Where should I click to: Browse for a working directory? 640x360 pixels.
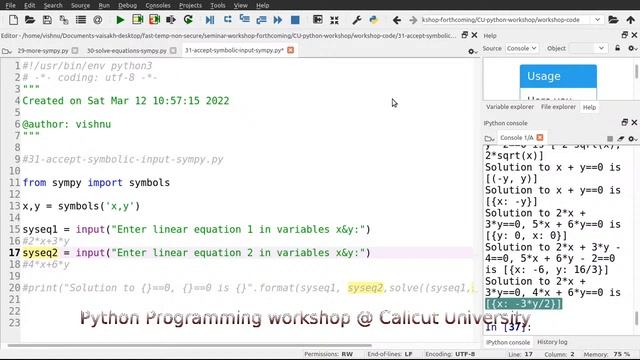(x=613, y=20)
